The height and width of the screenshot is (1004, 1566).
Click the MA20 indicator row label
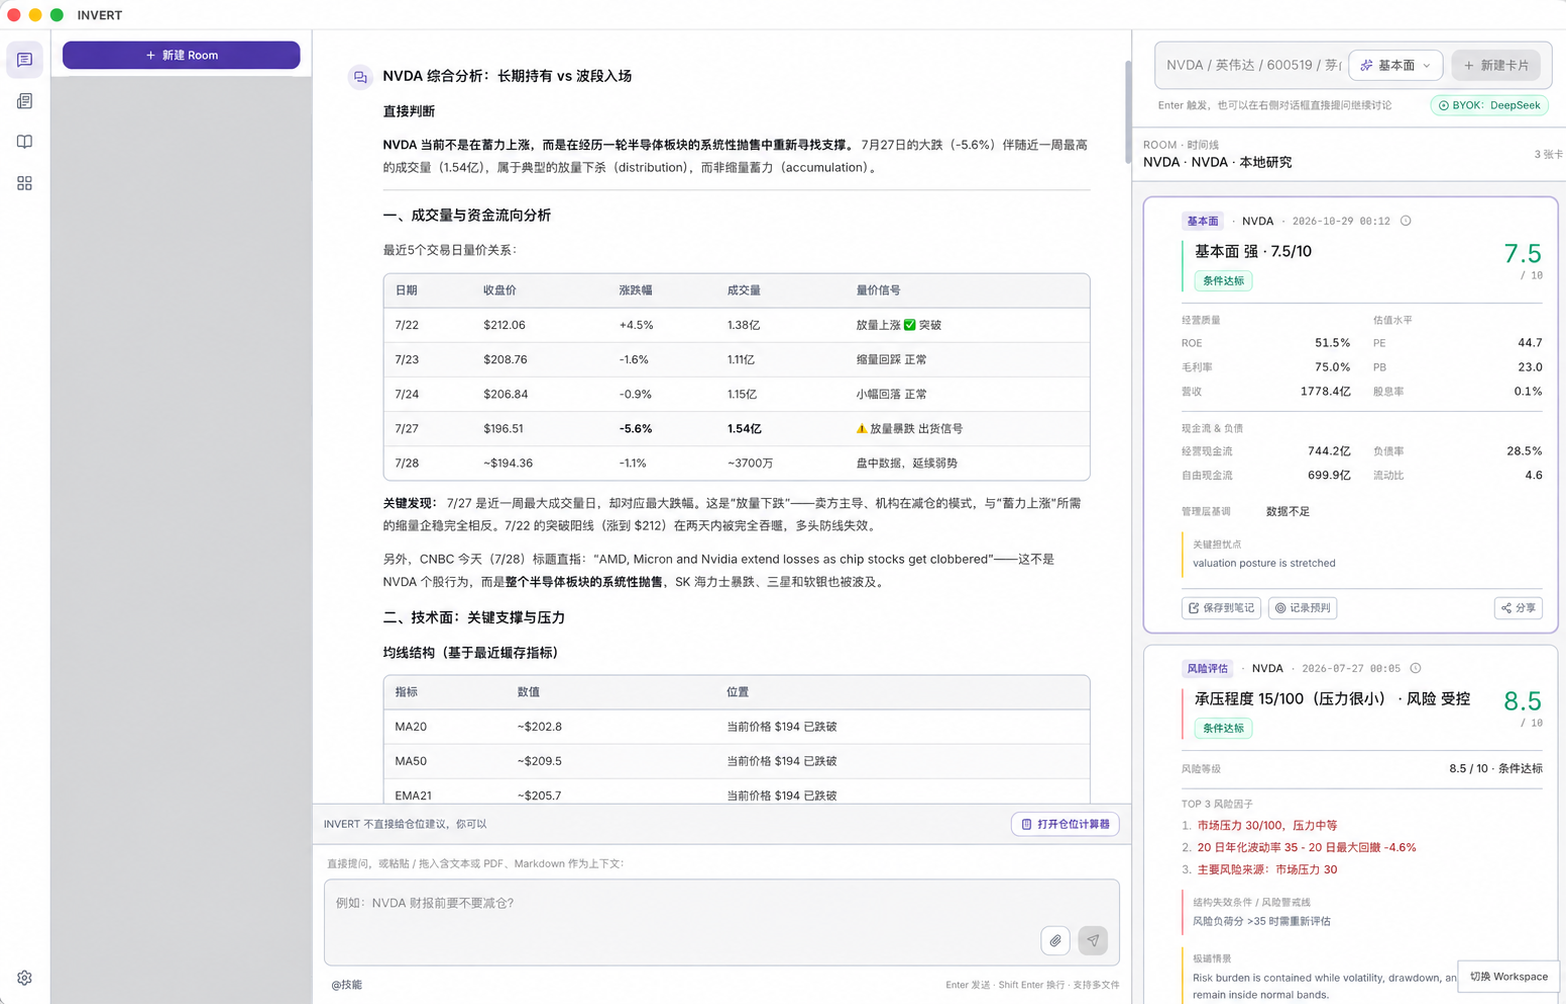(411, 726)
